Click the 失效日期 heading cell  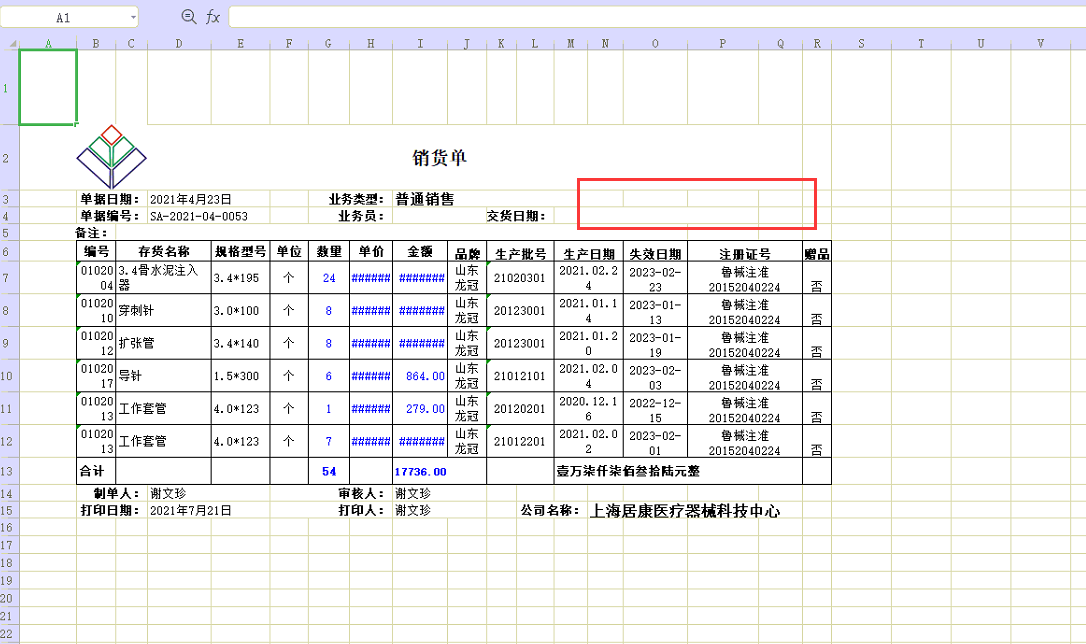(x=655, y=253)
